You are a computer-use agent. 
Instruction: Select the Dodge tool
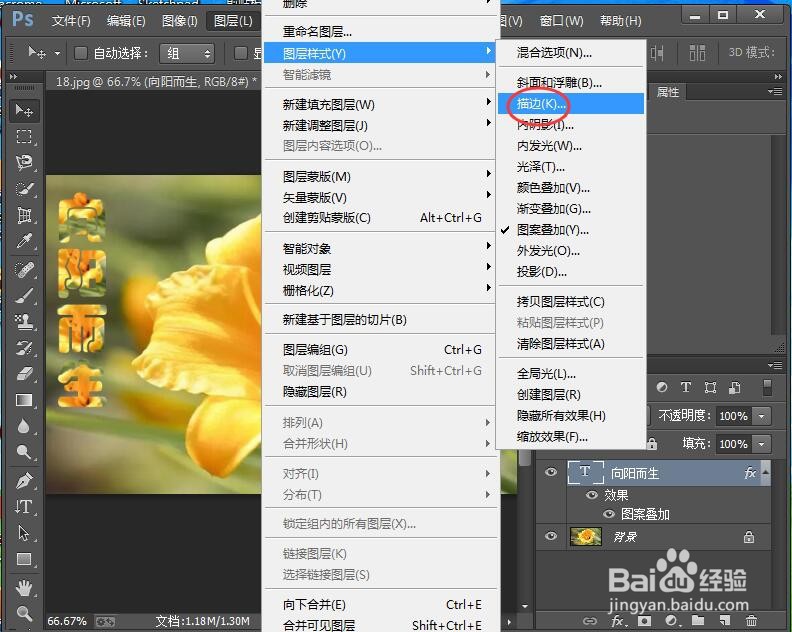(24, 452)
